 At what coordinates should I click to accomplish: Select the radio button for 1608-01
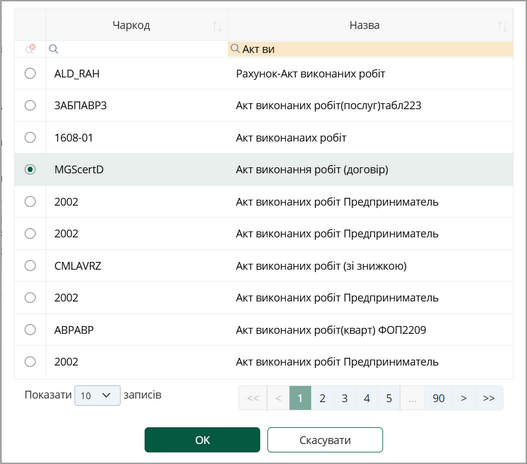pyautogui.click(x=30, y=137)
